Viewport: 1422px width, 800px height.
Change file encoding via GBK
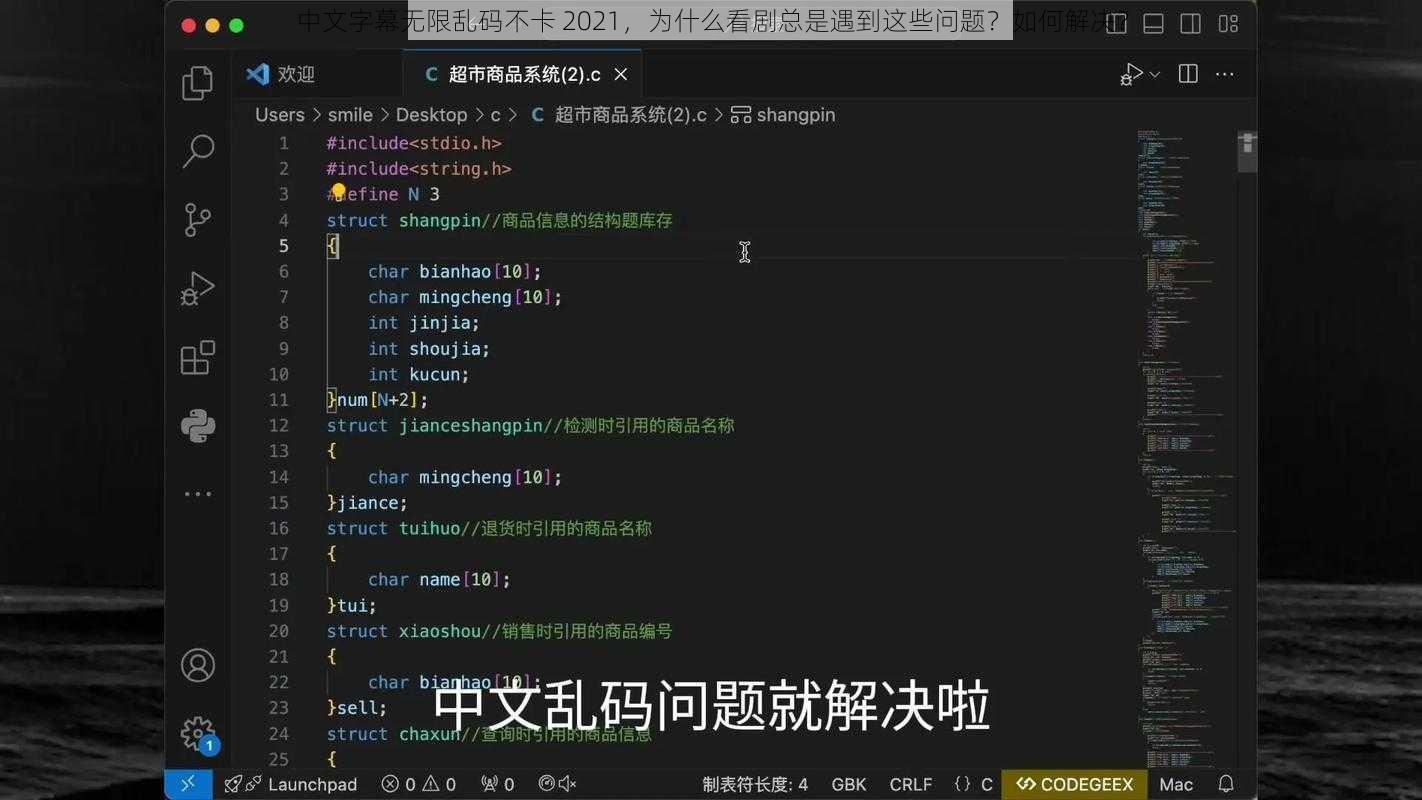pos(849,784)
